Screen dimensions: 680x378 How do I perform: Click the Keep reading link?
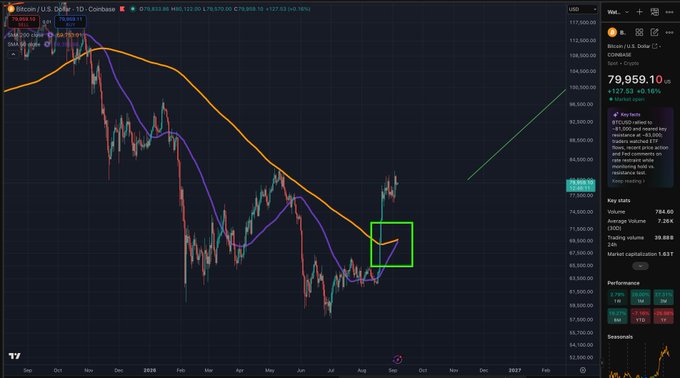pos(628,181)
